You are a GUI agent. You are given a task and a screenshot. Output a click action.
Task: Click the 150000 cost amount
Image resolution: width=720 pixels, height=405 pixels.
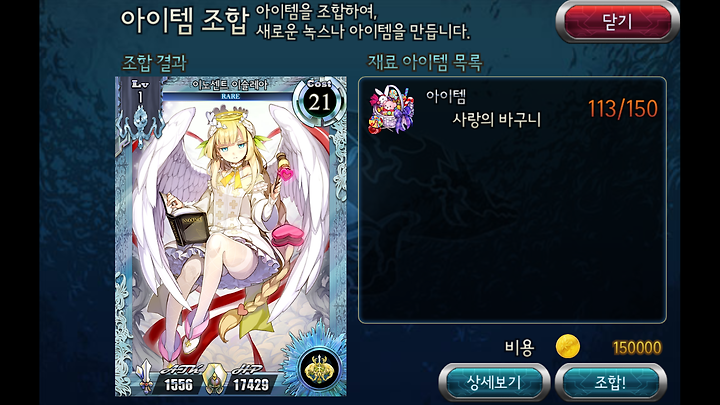637,348
